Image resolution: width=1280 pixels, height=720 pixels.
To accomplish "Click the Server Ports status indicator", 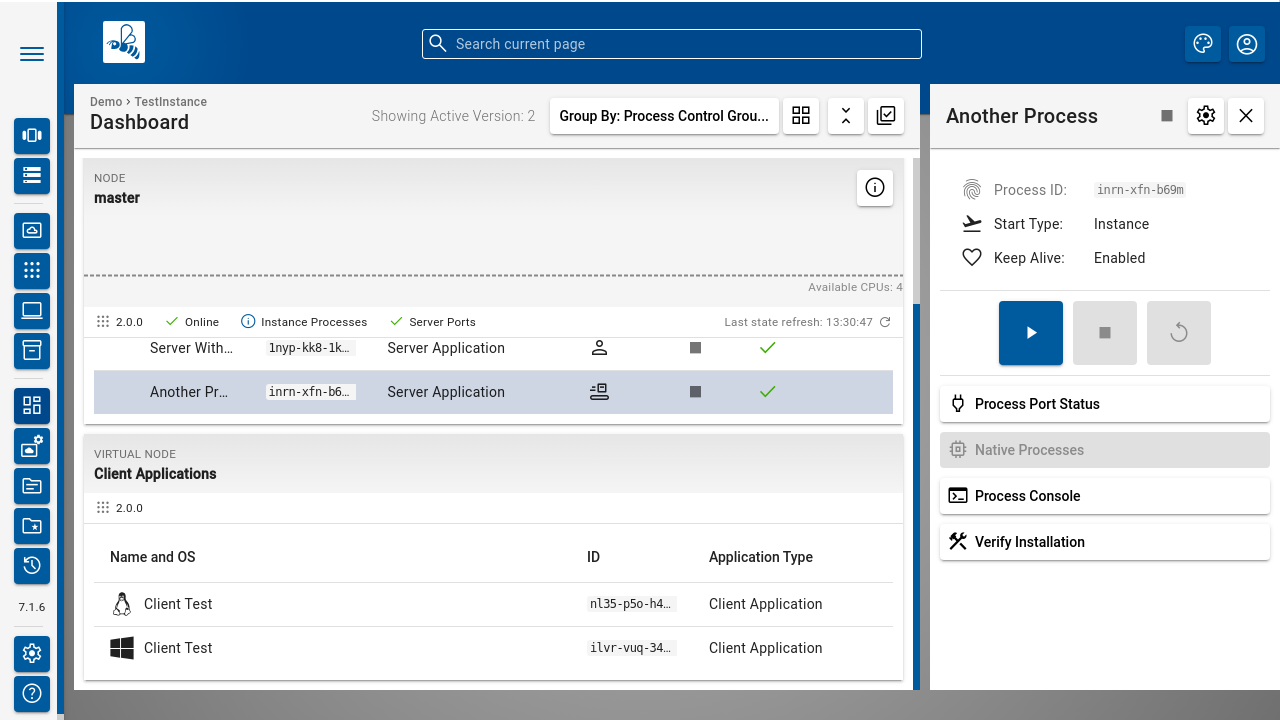I will (432, 322).
